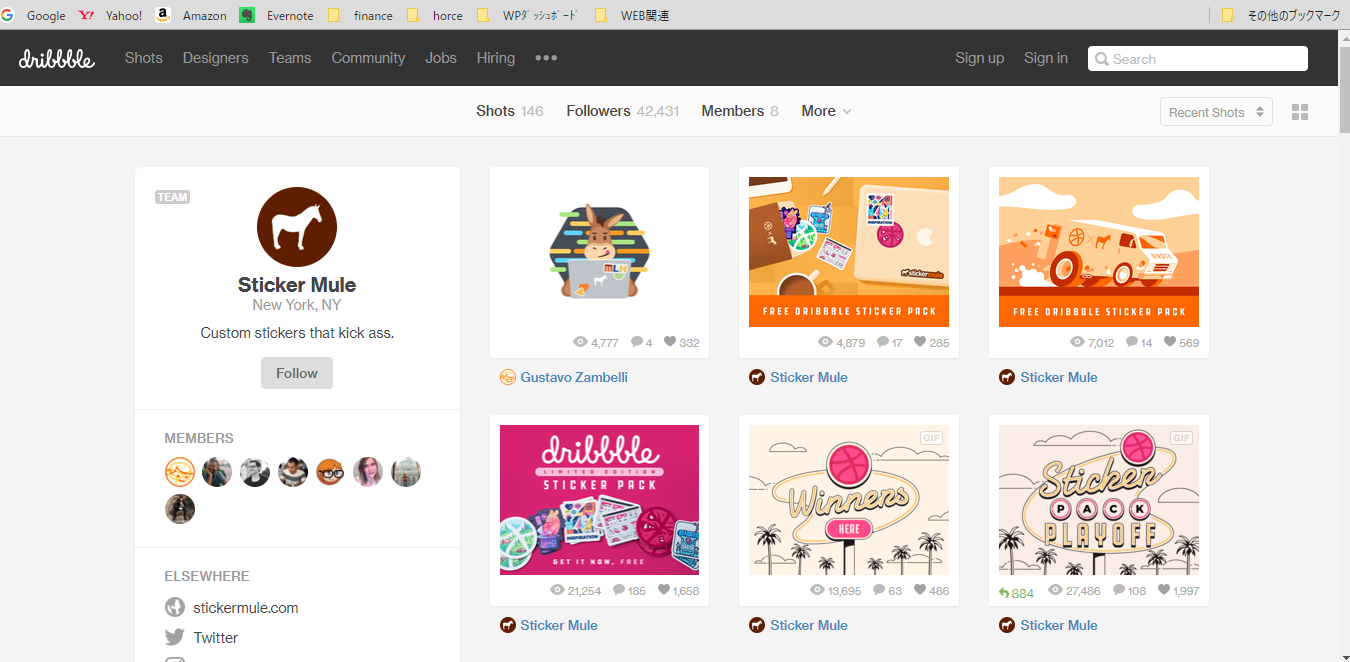Open the three-dots more navigation menu
Image resolution: width=1350 pixels, height=662 pixels.
point(545,58)
